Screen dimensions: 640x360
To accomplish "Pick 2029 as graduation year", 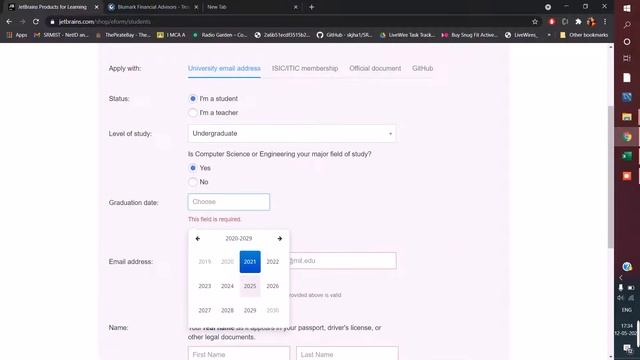I will click(250, 311).
